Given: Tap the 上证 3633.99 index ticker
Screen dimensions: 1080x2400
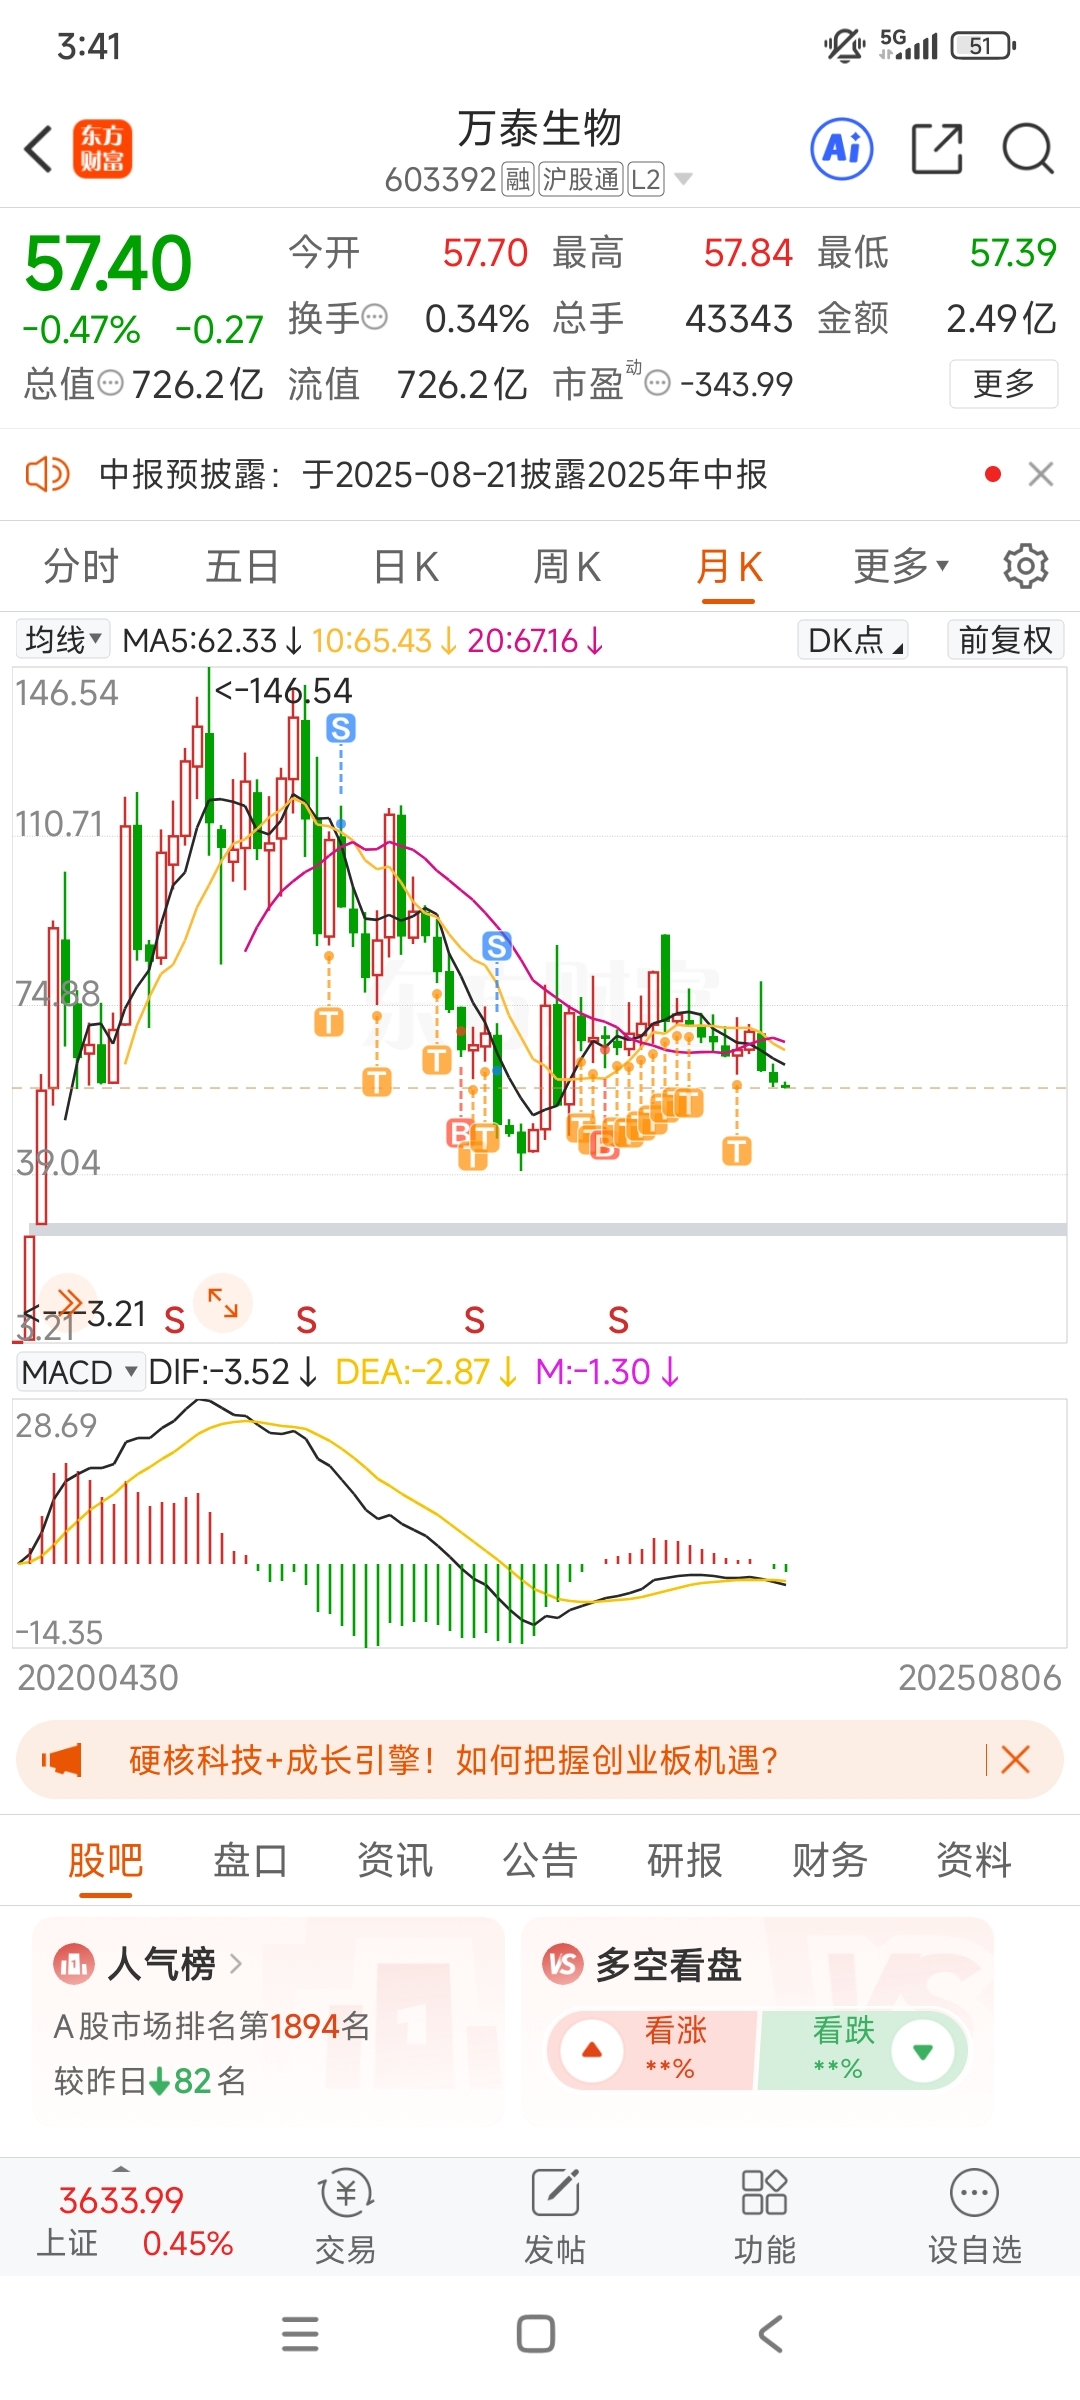Looking at the screenshot, I should click(134, 2220).
